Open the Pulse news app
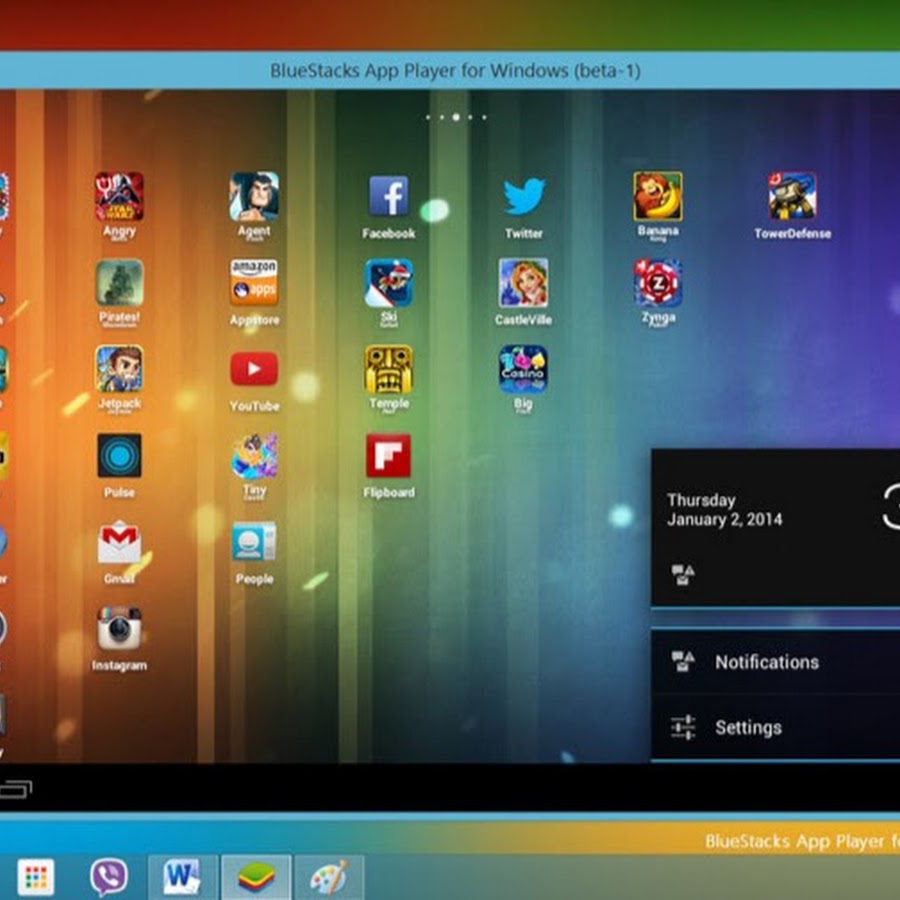This screenshot has width=900, height=900. [x=119, y=456]
